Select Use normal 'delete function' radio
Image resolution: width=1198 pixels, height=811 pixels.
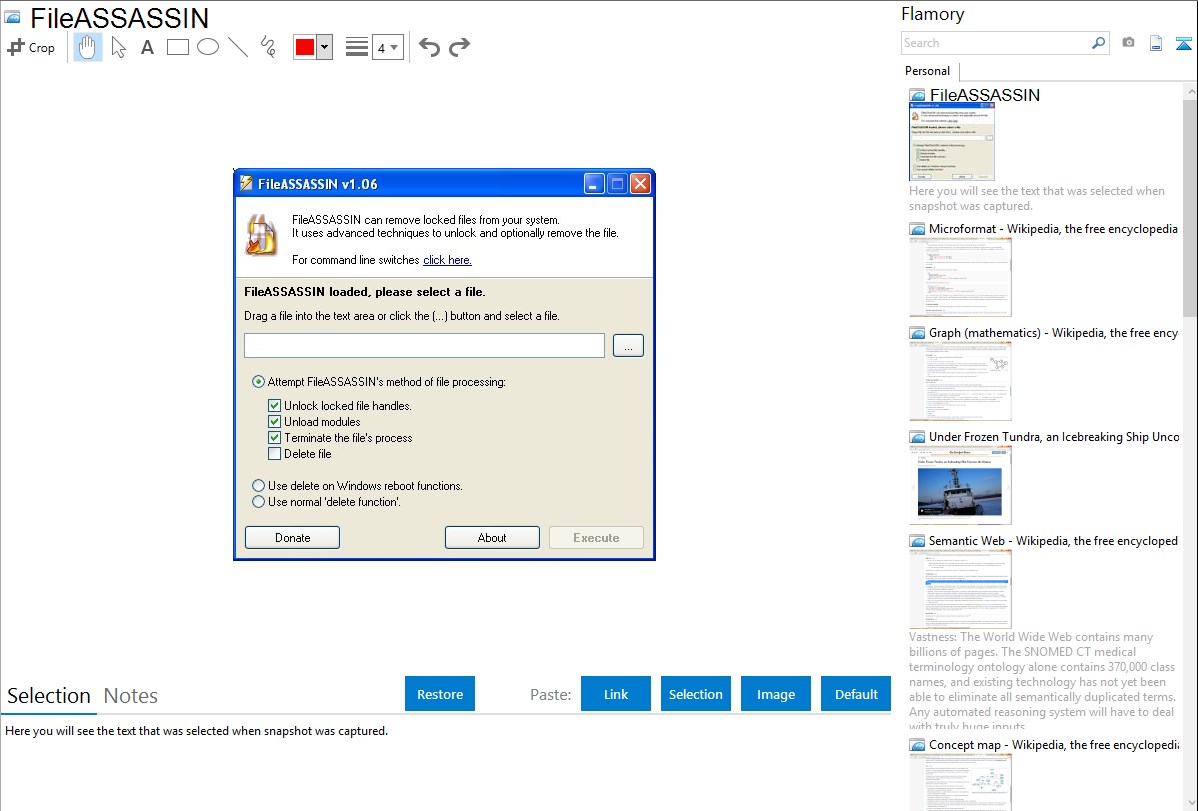click(x=258, y=501)
